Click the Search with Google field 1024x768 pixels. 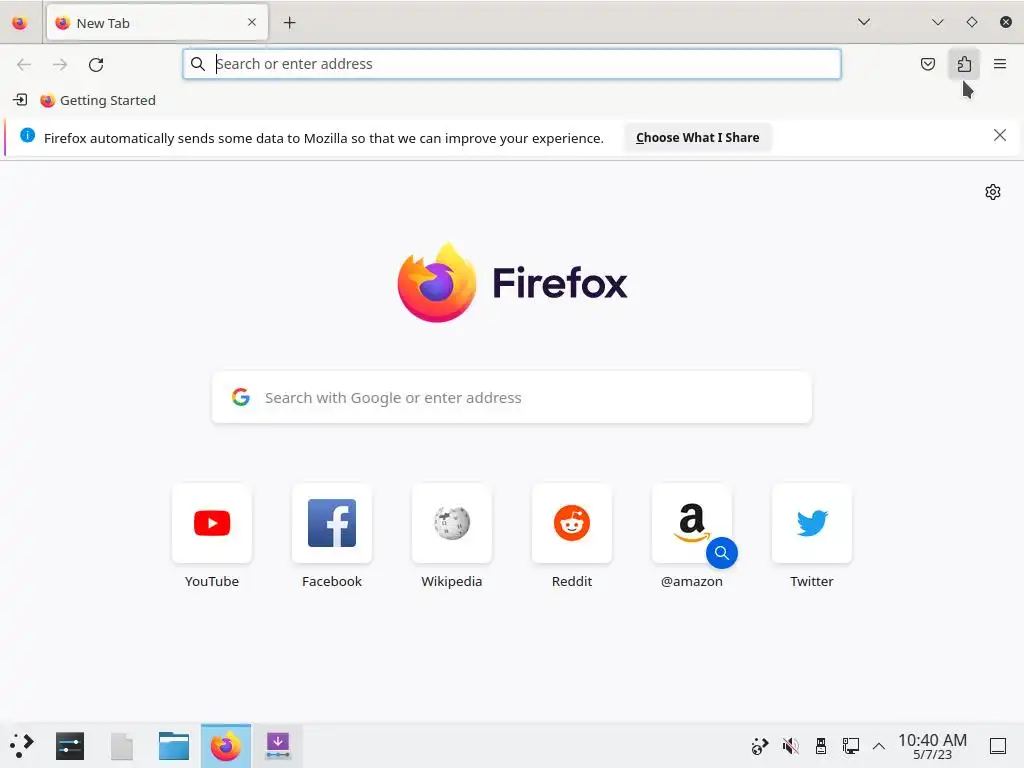[x=512, y=398]
